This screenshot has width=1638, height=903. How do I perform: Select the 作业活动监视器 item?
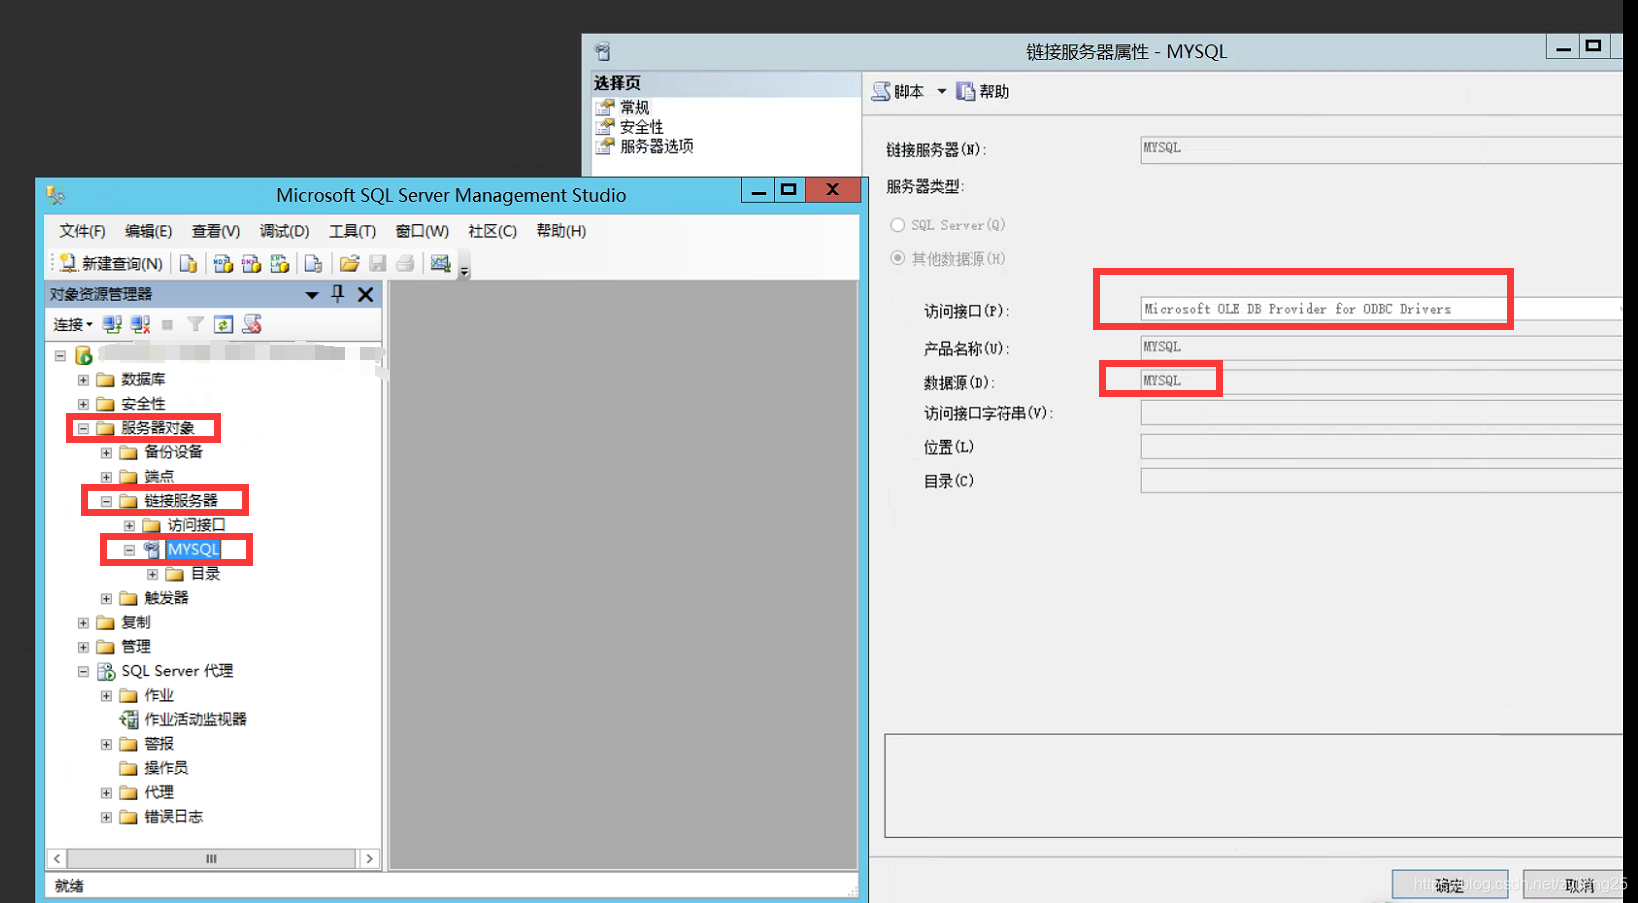195,719
